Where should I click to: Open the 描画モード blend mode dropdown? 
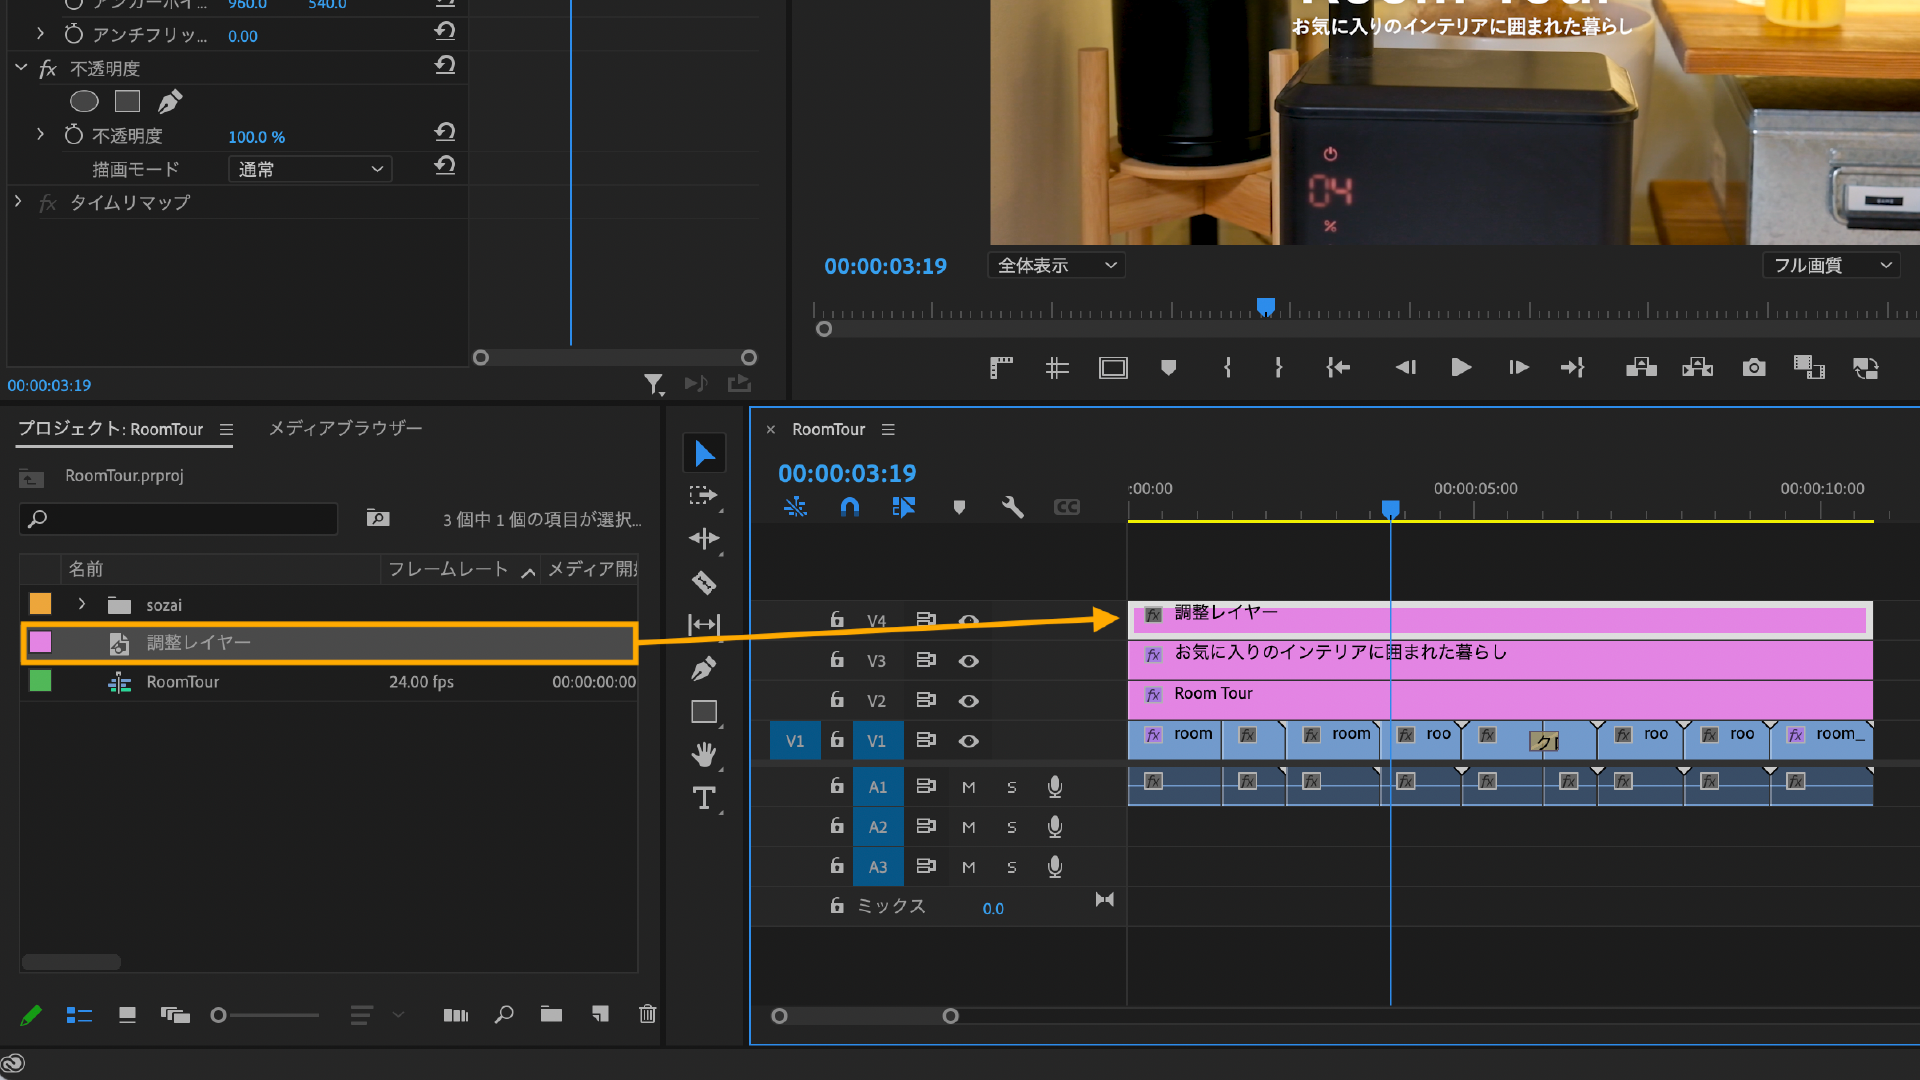310,169
